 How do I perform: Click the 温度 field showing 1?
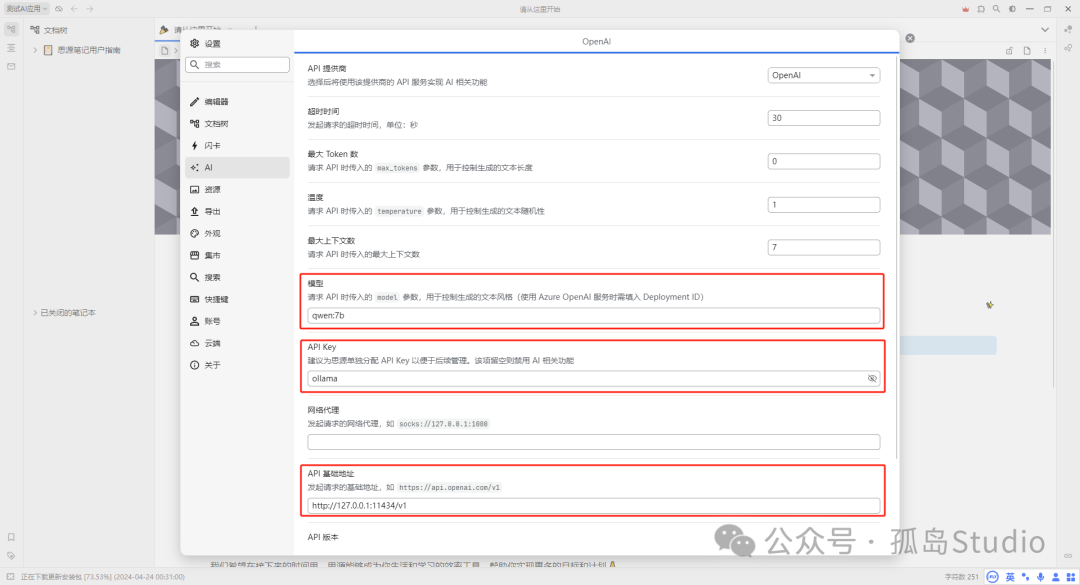pos(823,205)
